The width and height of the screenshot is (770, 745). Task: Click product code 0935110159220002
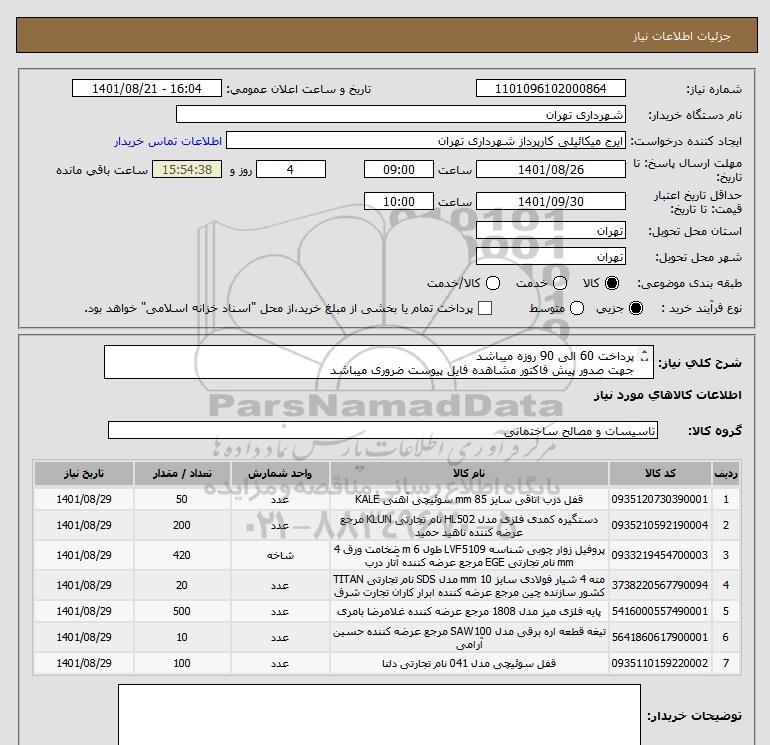pyautogui.click(x=660, y=663)
